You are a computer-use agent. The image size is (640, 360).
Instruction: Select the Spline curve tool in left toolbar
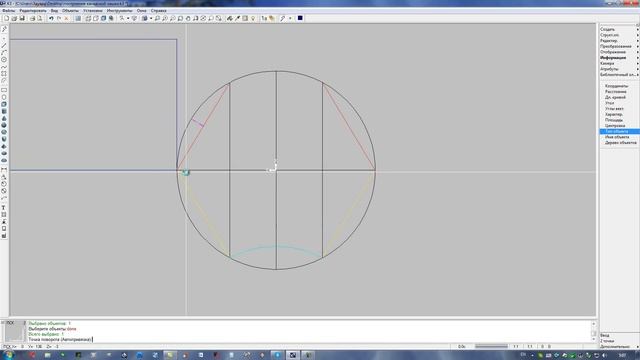click(4, 67)
